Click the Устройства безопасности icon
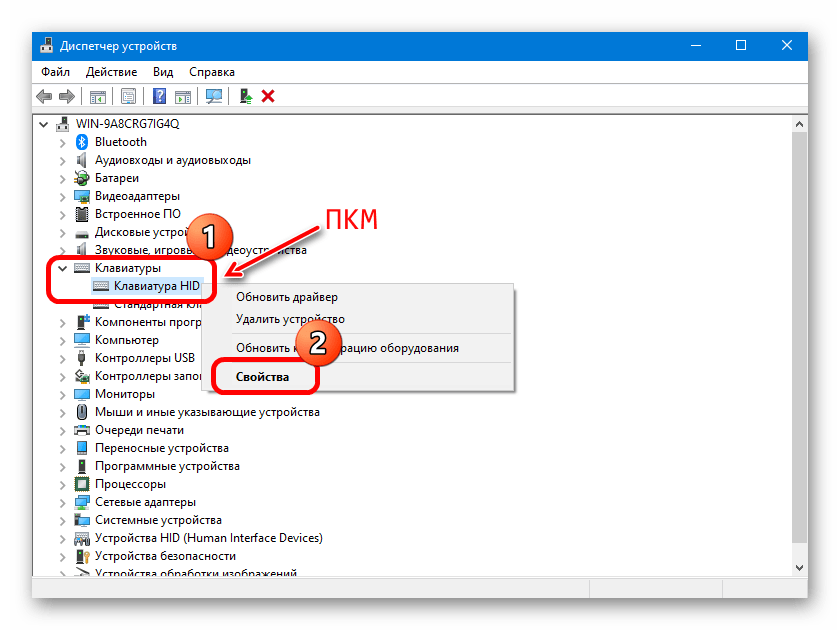 tap(81, 556)
